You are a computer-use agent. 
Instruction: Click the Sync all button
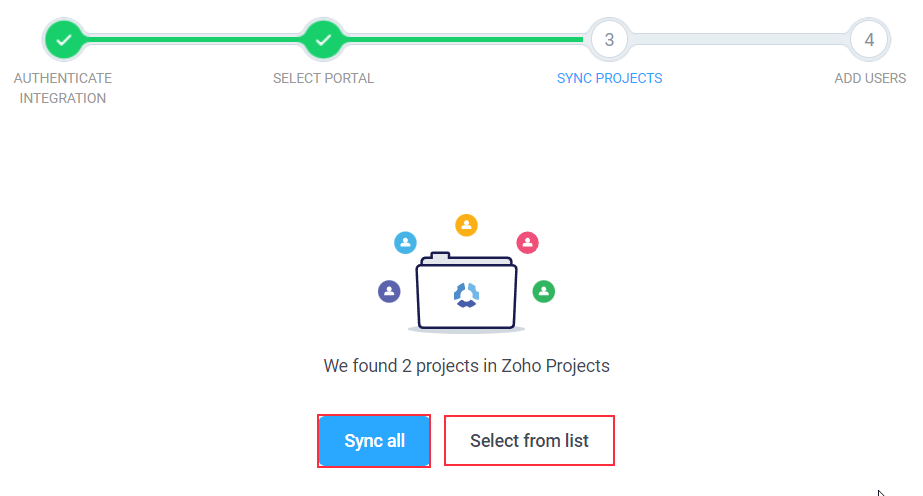pyautogui.click(x=374, y=441)
